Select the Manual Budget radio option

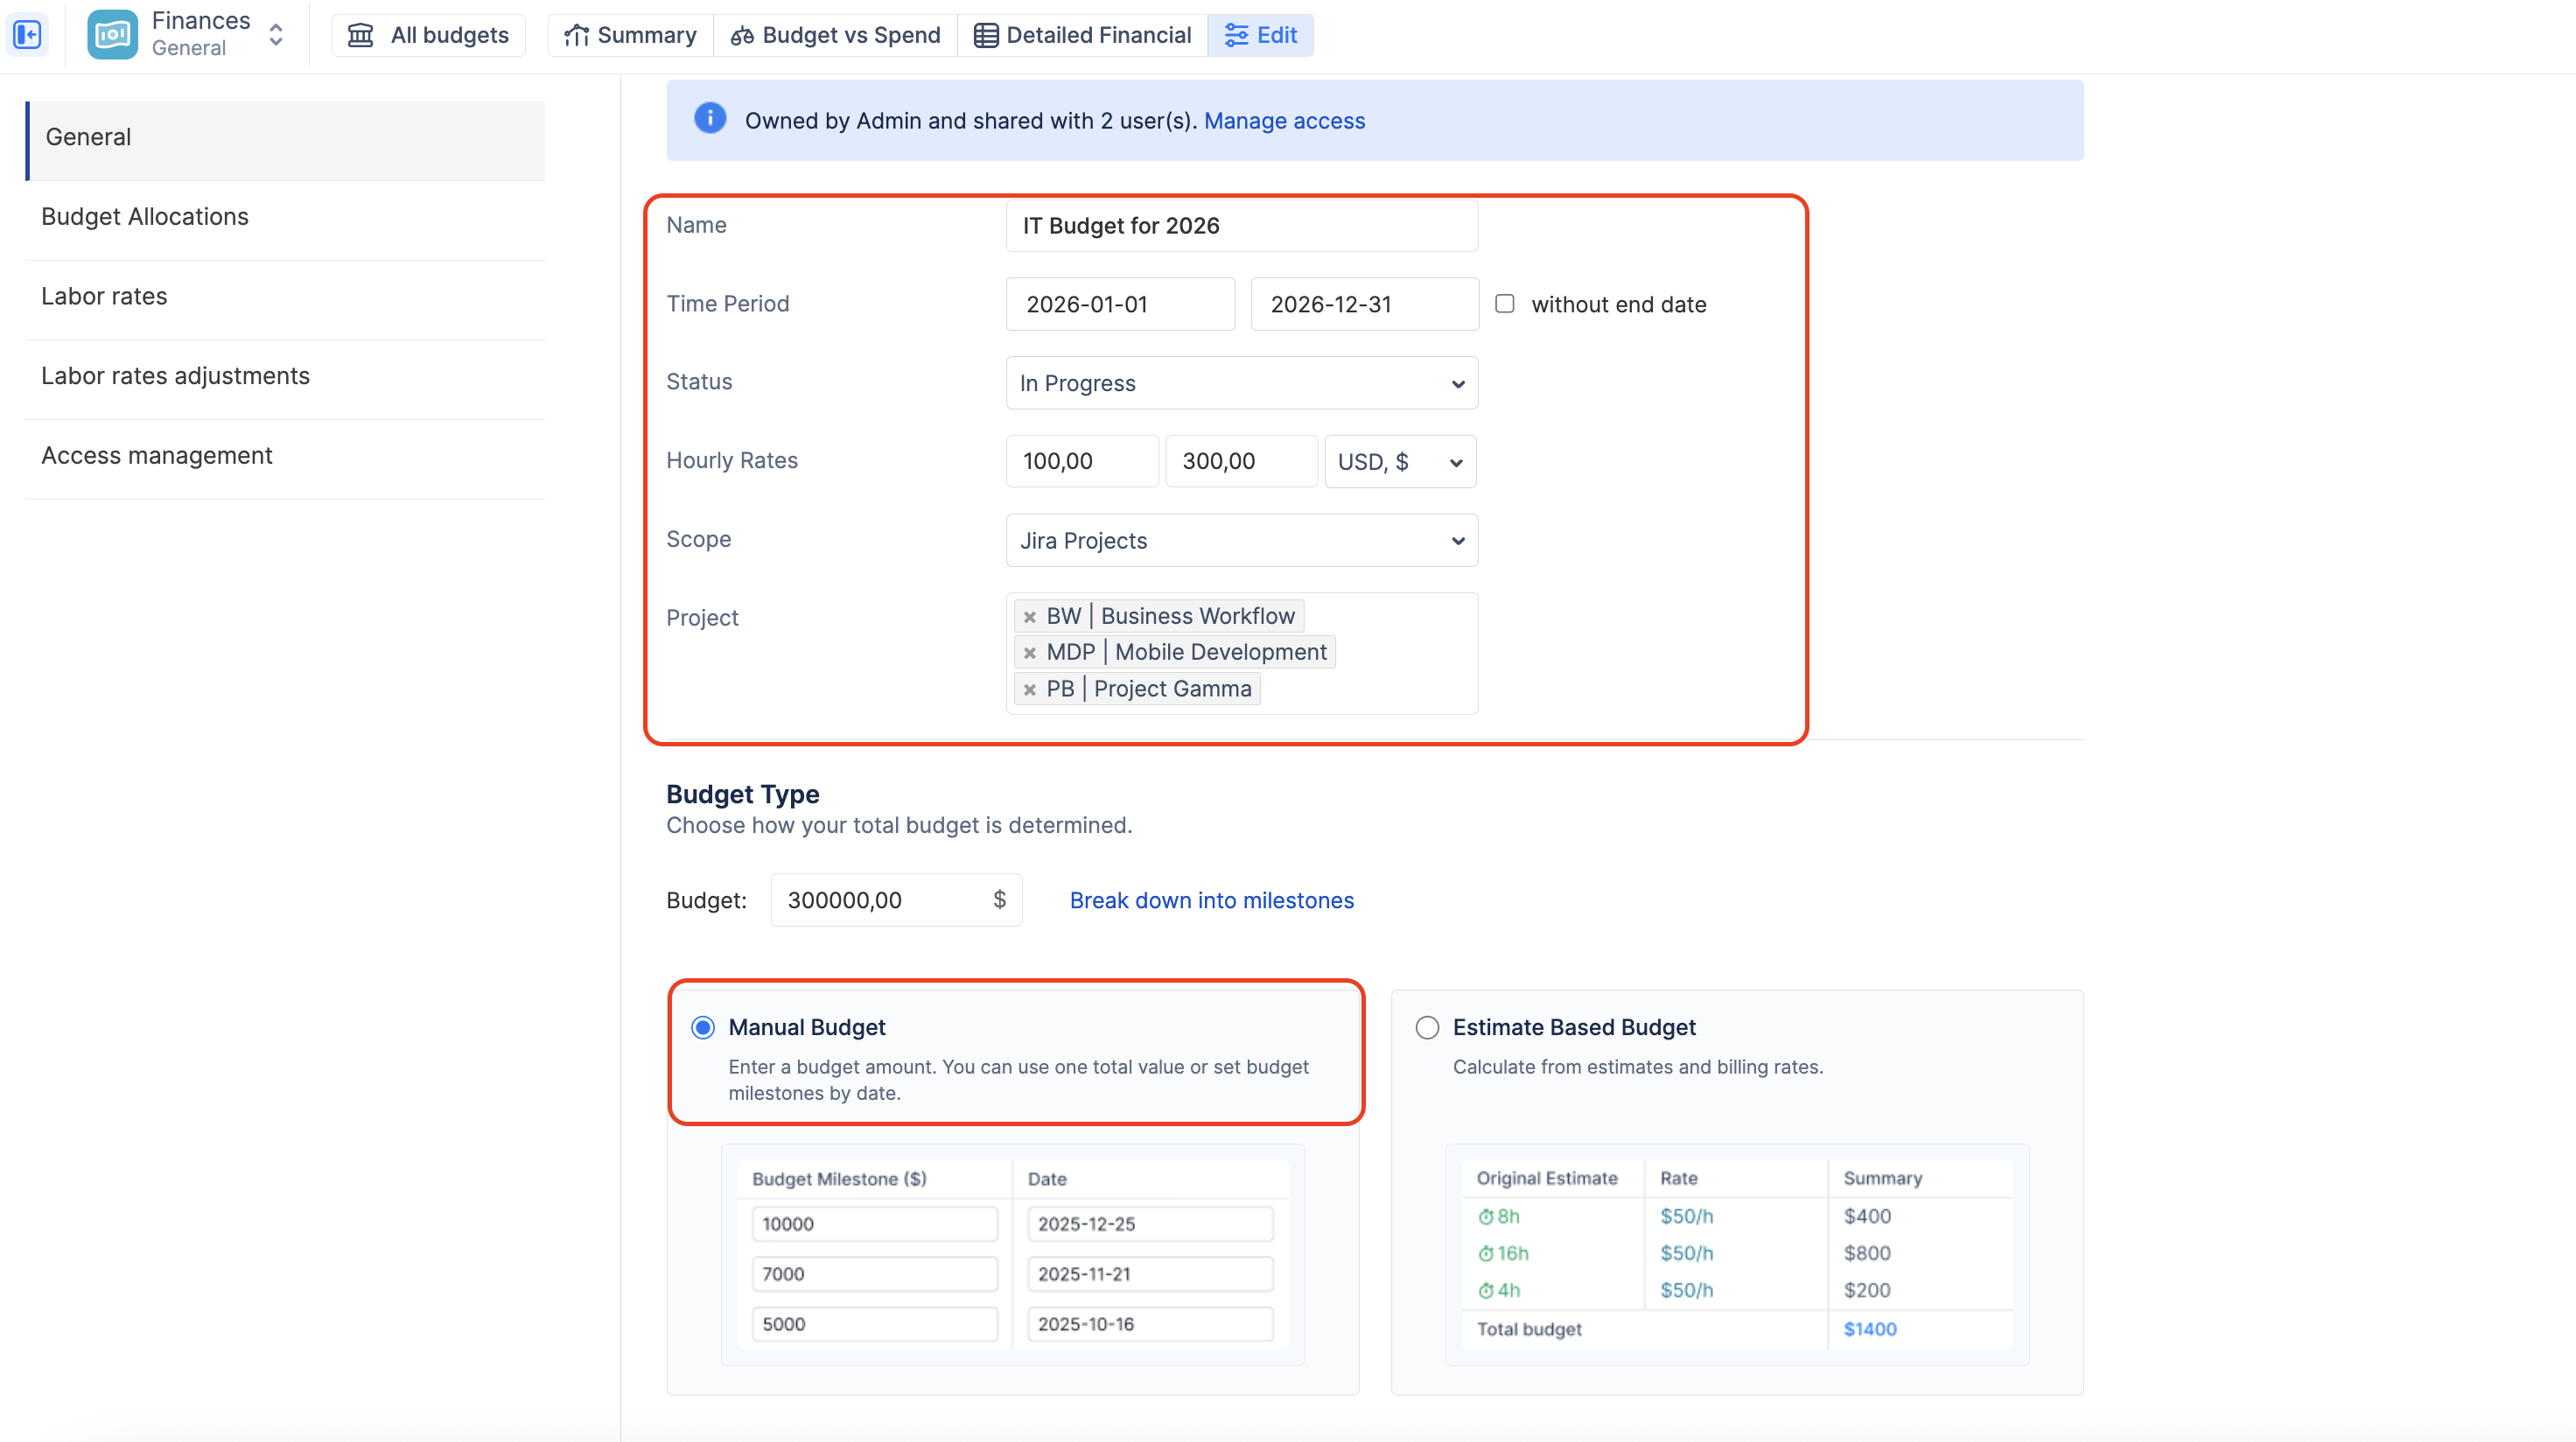[703, 1027]
